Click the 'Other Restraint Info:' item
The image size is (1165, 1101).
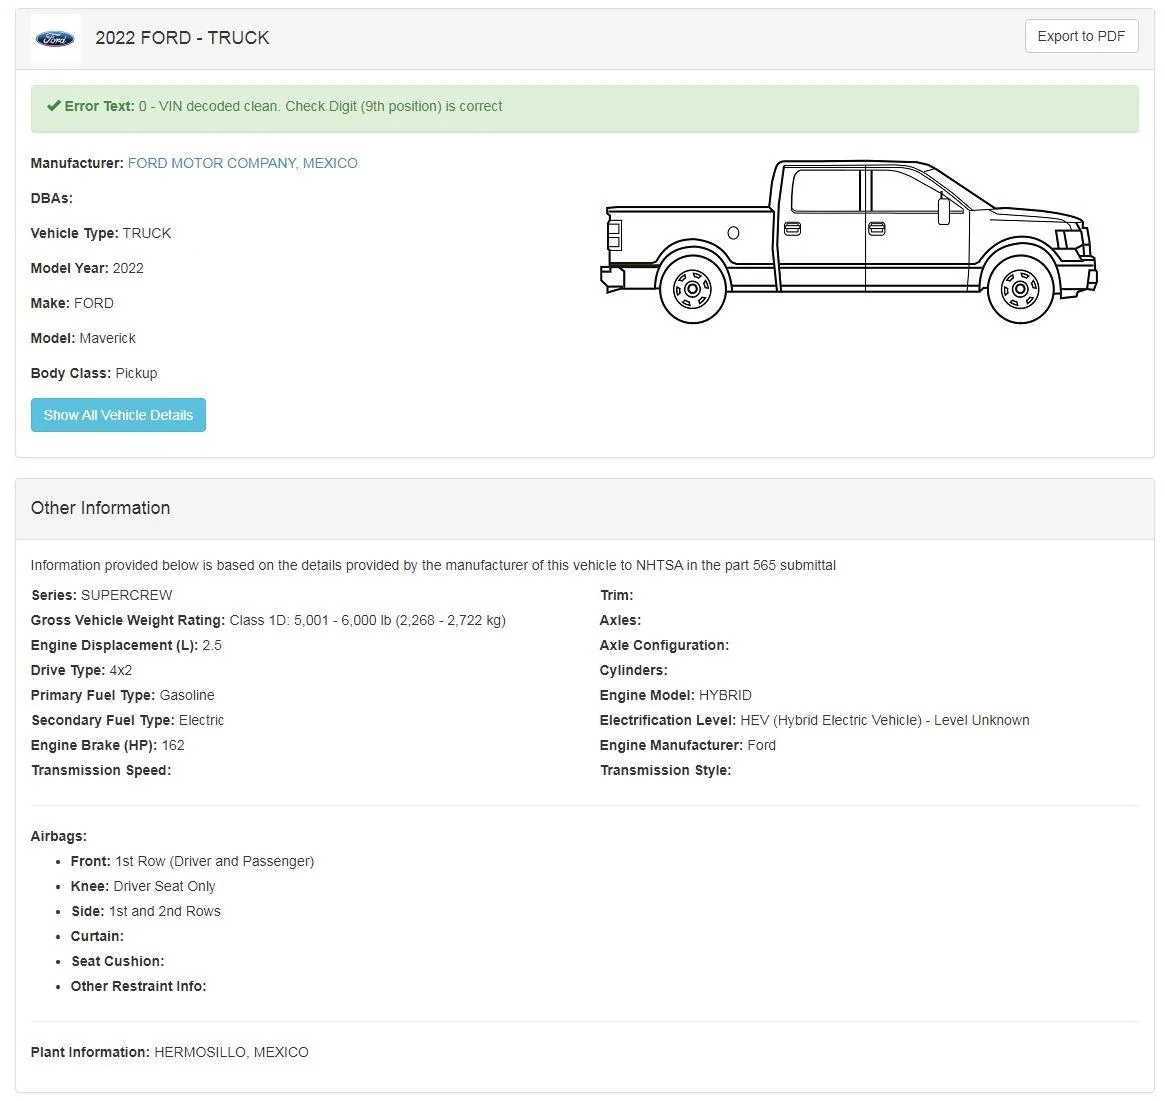(x=138, y=987)
